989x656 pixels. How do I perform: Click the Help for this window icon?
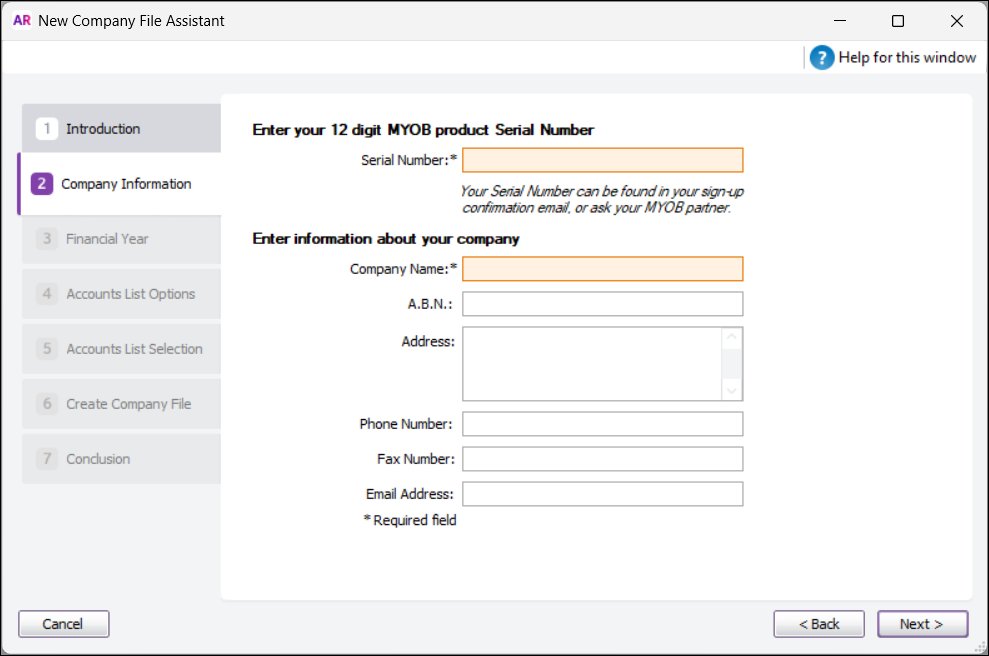tap(821, 57)
